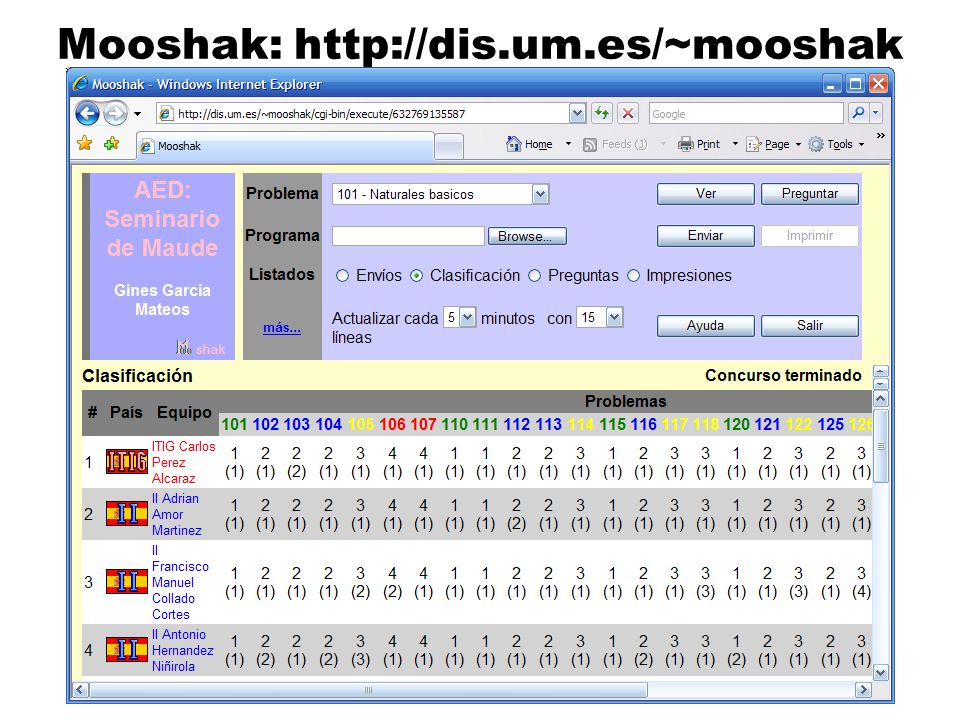
Task: Click the Add to Favorites star-plus icon
Action: pyautogui.click(x=111, y=144)
